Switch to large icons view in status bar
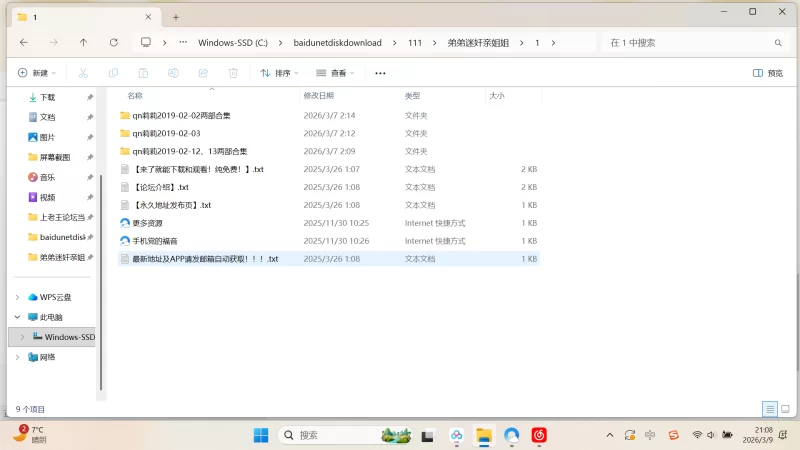Viewport: 800px width, 450px height. (x=785, y=409)
